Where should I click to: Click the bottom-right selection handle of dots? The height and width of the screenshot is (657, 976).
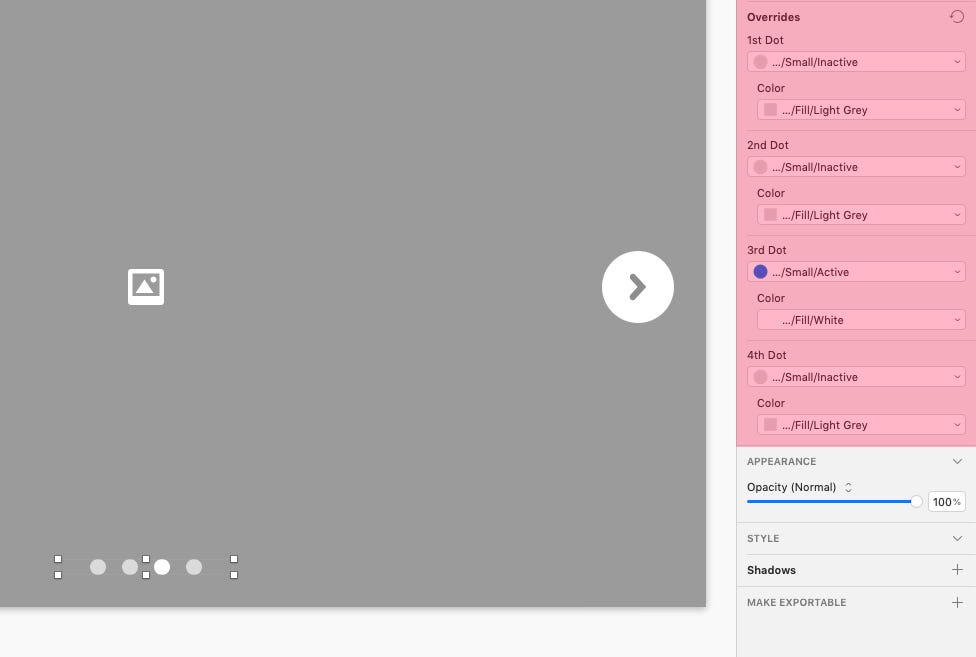234,575
